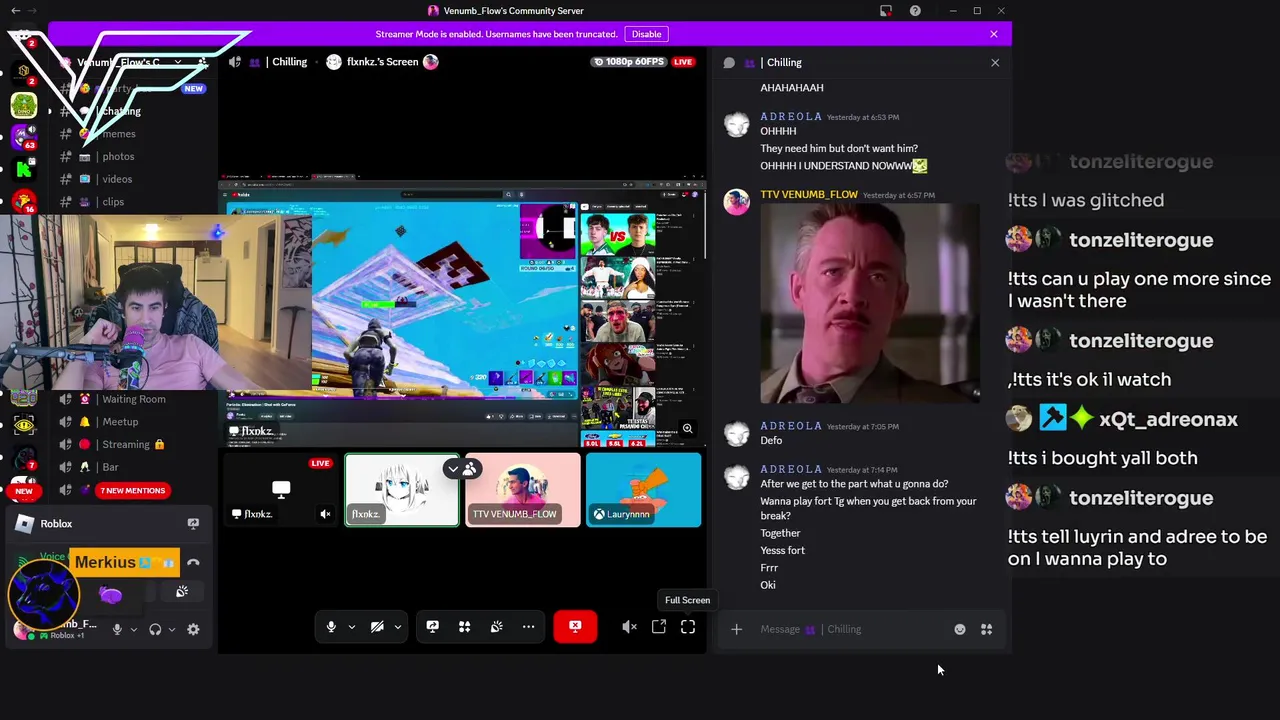This screenshot has height=720, width=1280.
Task: Click the Chilling voice channel header title
Action: coord(289,62)
